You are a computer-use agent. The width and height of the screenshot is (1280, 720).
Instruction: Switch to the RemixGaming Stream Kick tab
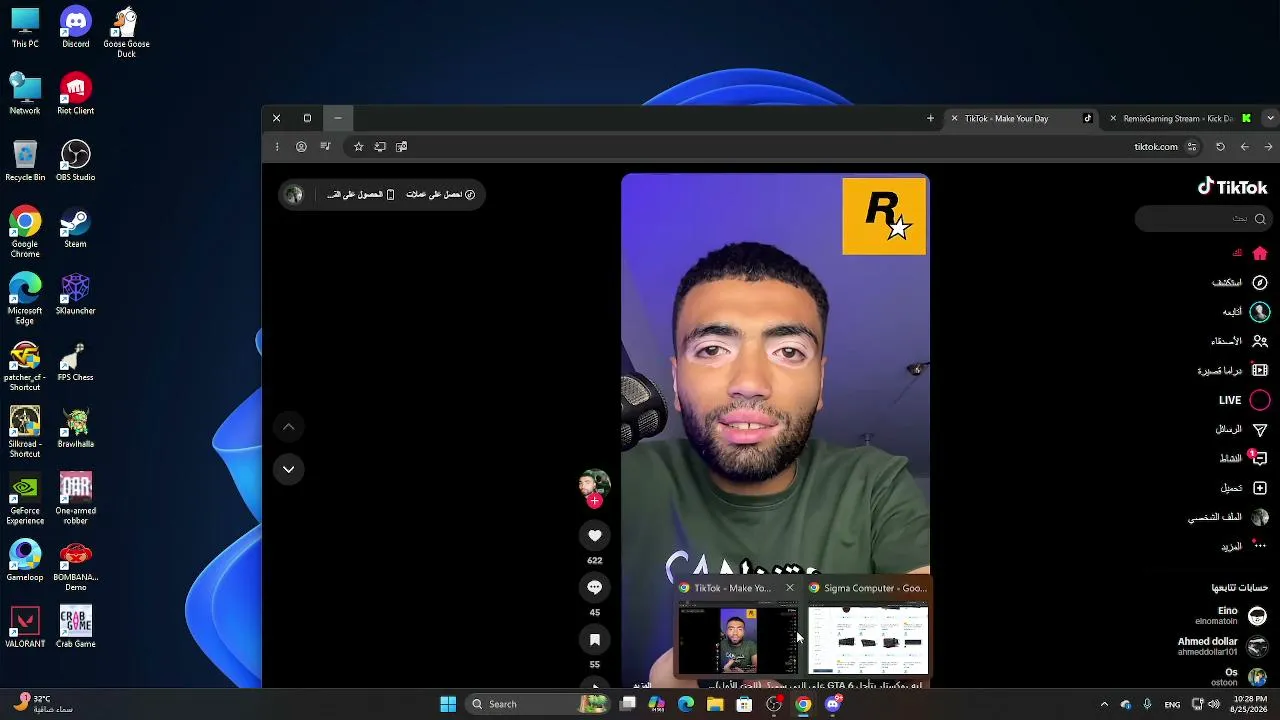tap(1178, 118)
